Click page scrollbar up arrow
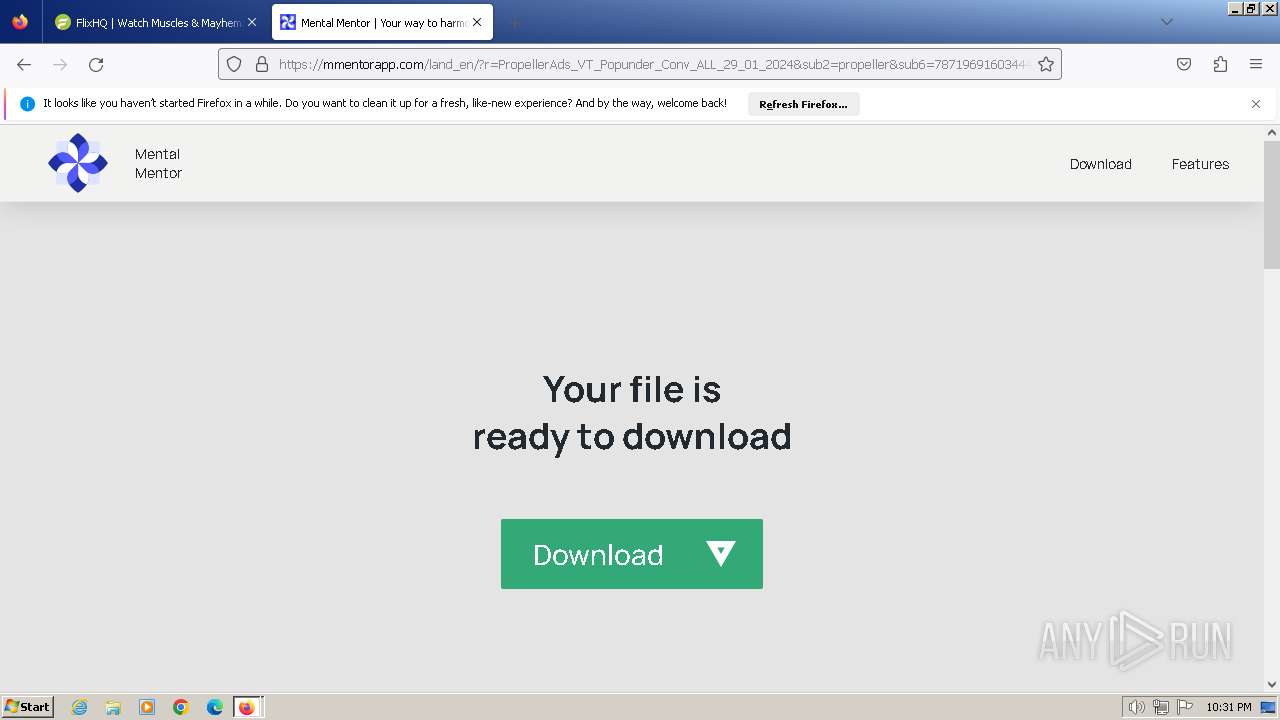 [1272, 133]
